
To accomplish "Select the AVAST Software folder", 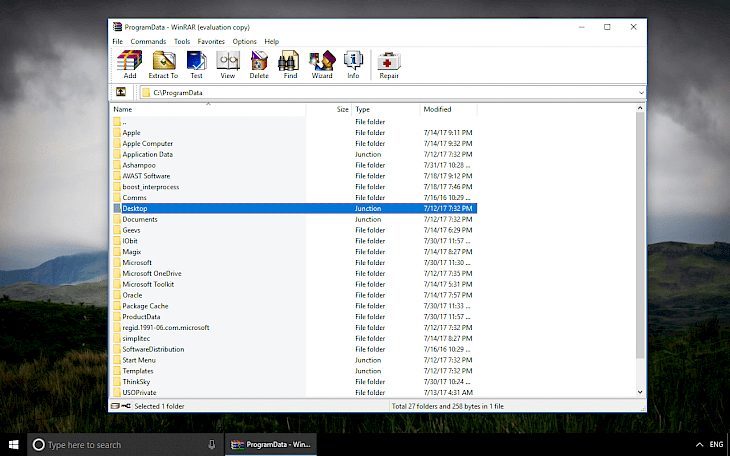I will point(294,176).
